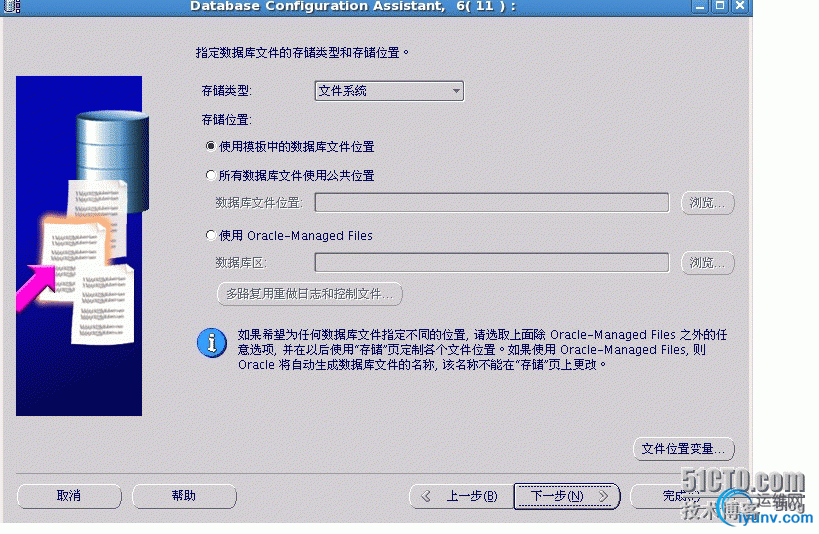This screenshot has height=534, width=819.
Task: Click the blue information icon
Action: [212, 343]
